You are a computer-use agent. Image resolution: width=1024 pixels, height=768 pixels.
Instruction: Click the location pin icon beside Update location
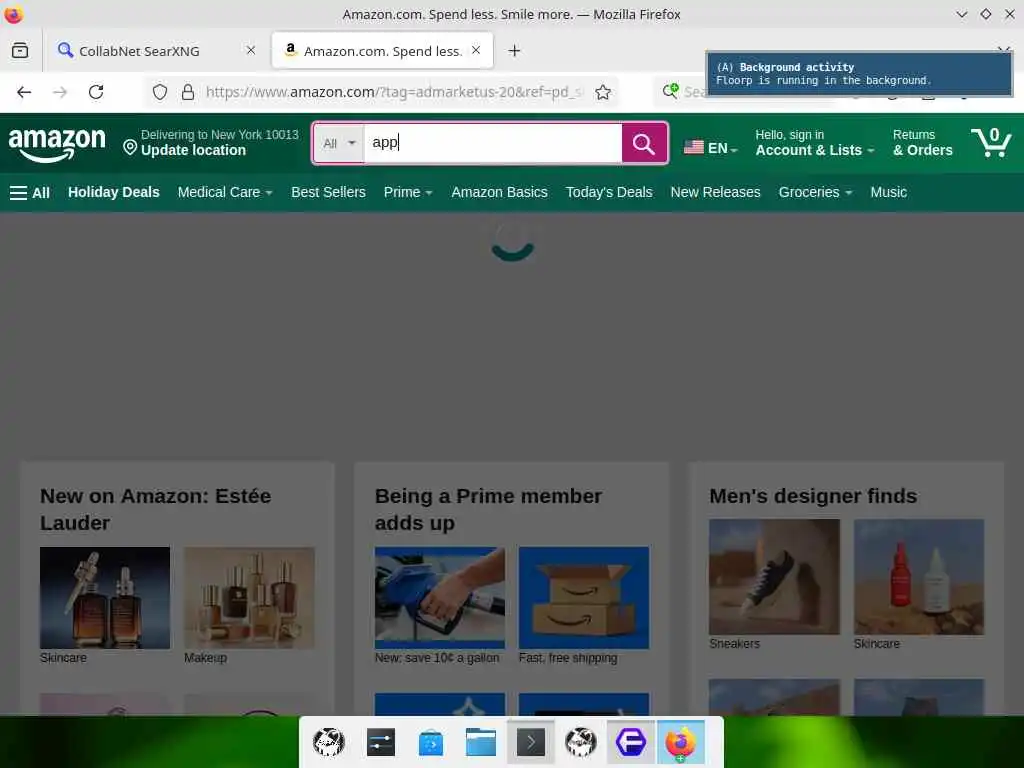(130, 148)
